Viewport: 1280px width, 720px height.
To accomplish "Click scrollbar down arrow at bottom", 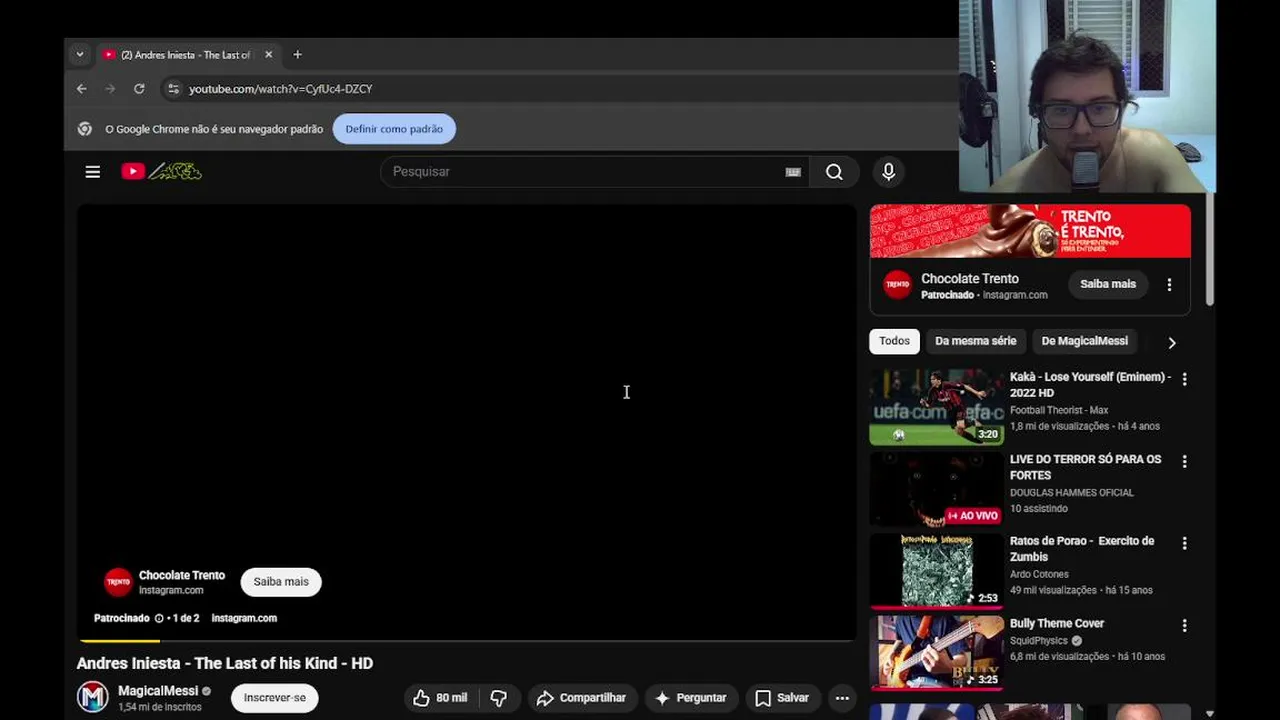I will pyautogui.click(x=1210, y=713).
